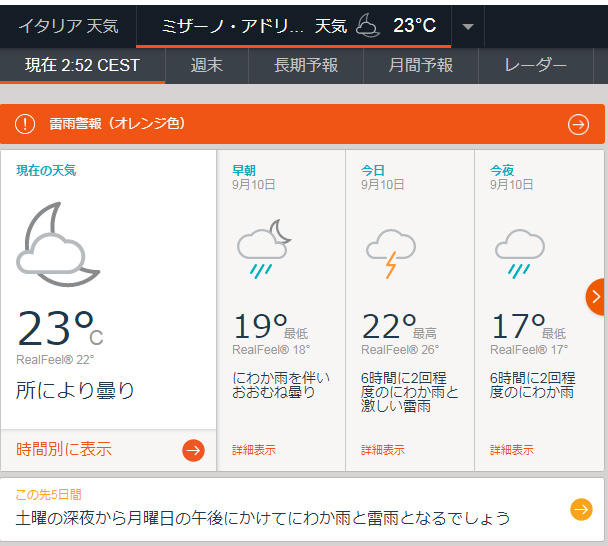Open 時間別に表示 hourly forecast link

[64, 450]
